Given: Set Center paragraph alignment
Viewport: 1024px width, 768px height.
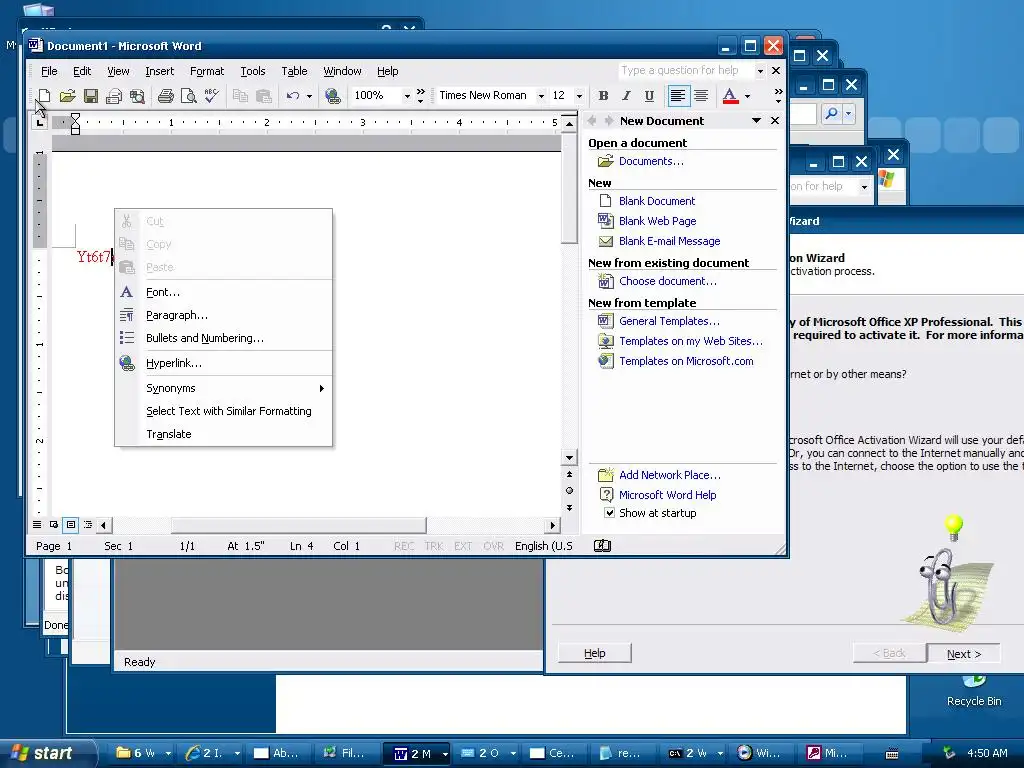Looking at the screenshot, I should 701,96.
